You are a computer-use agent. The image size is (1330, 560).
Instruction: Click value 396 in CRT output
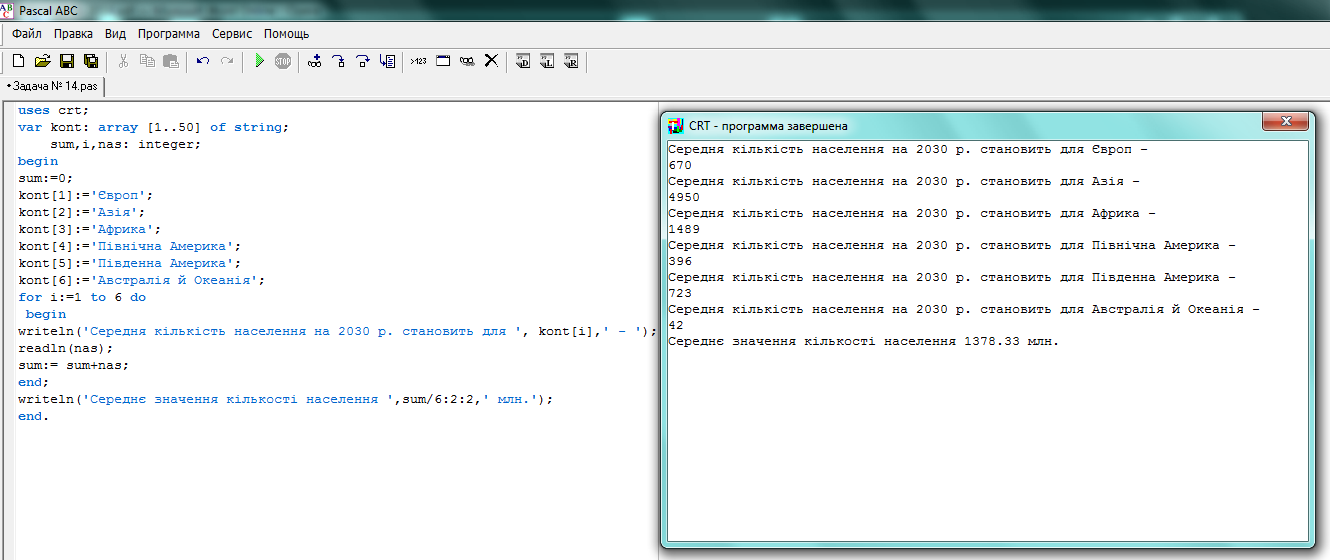(x=680, y=261)
